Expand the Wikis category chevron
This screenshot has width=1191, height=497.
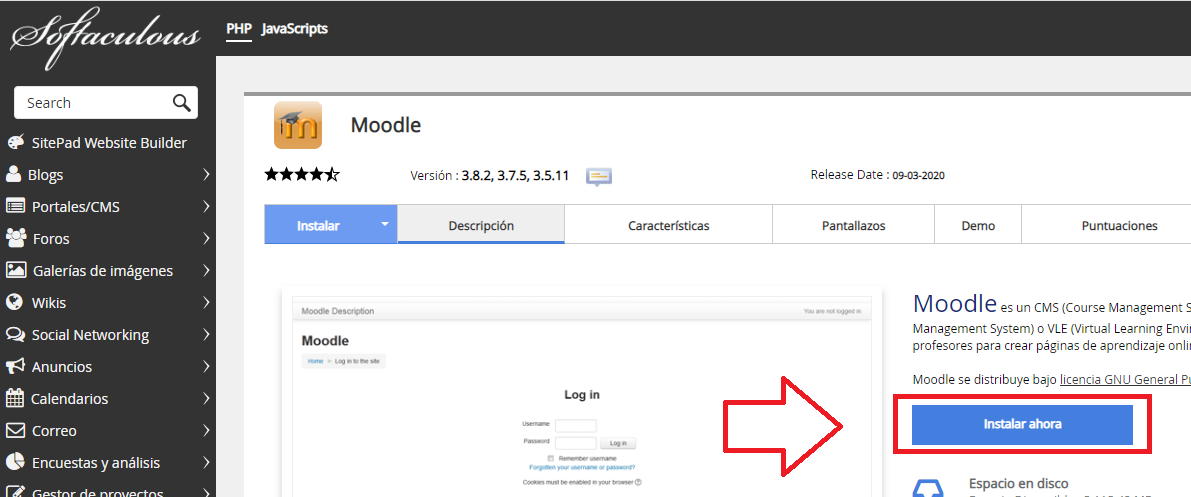207,302
